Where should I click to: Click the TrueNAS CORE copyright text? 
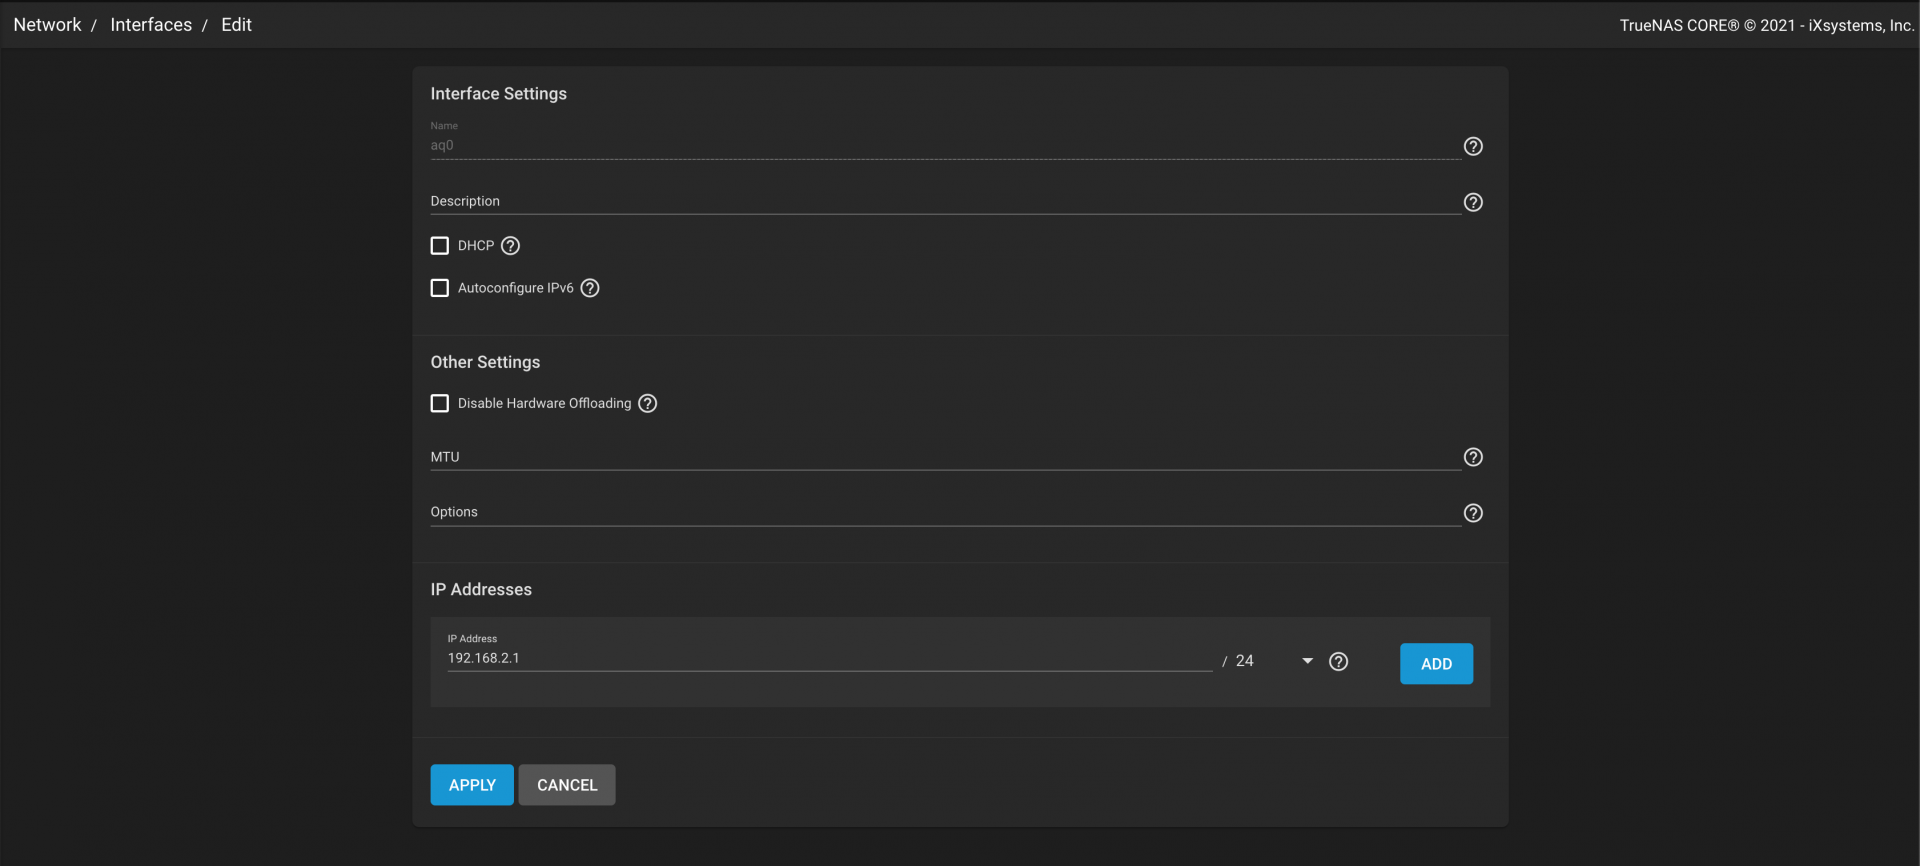pyautogui.click(x=1766, y=26)
